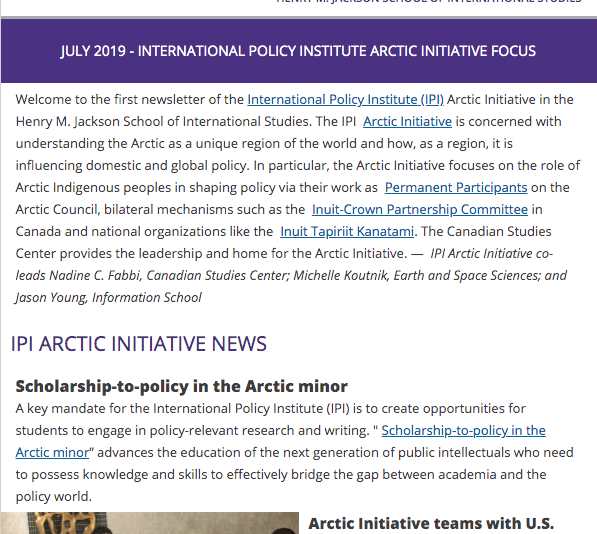This screenshot has height=534, width=597.
Task: Open the photo thumbnail beside the Arctic Initiative teams heading
Action: (x=150, y=523)
